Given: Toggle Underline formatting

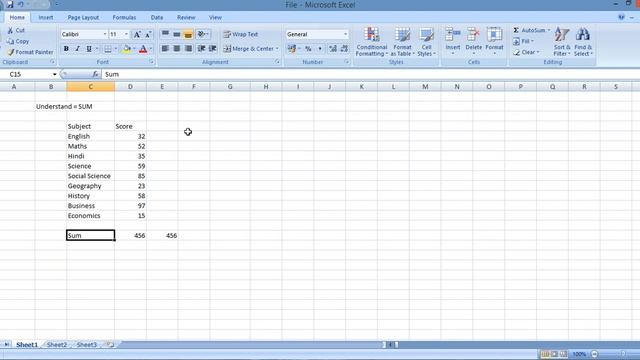Looking at the screenshot, I should [x=89, y=49].
